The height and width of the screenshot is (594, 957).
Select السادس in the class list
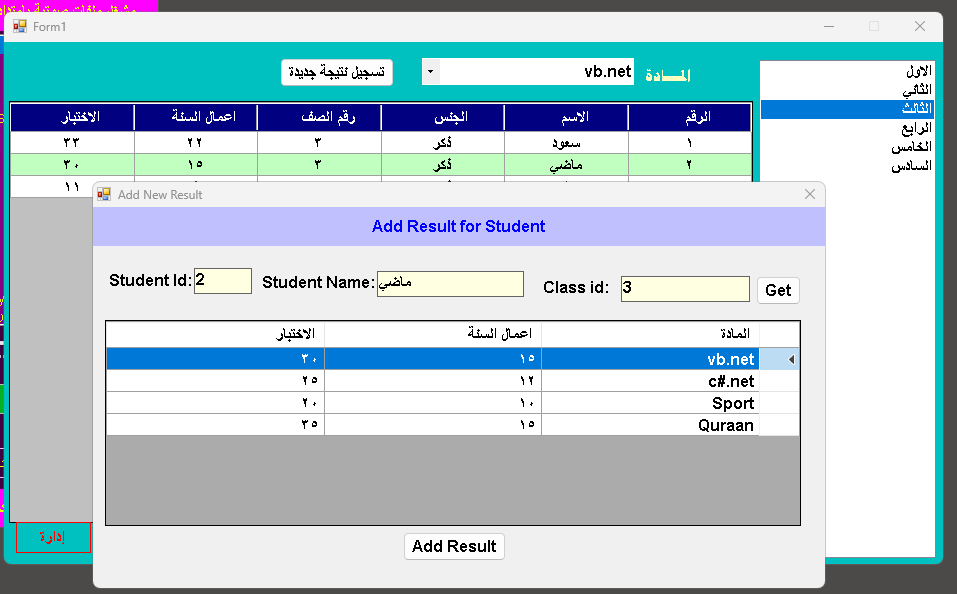[x=847, y=166]
